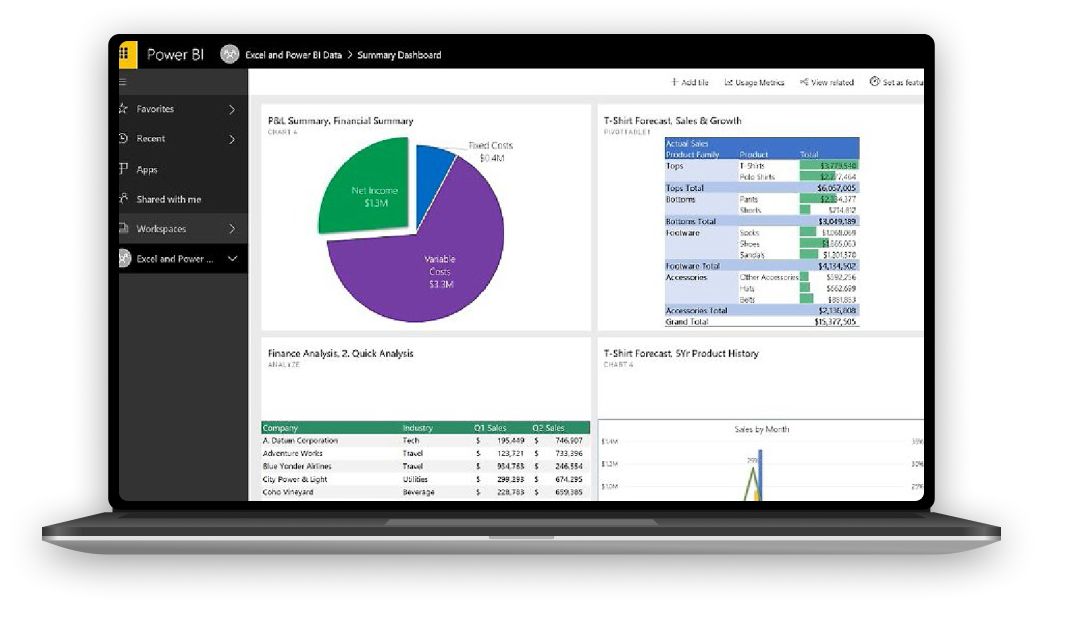Click the $15,377,505 grand total value
Image resolution: width=1092 pixels, height=643 pixels.
pyautogui.click(x=835, y=322)
